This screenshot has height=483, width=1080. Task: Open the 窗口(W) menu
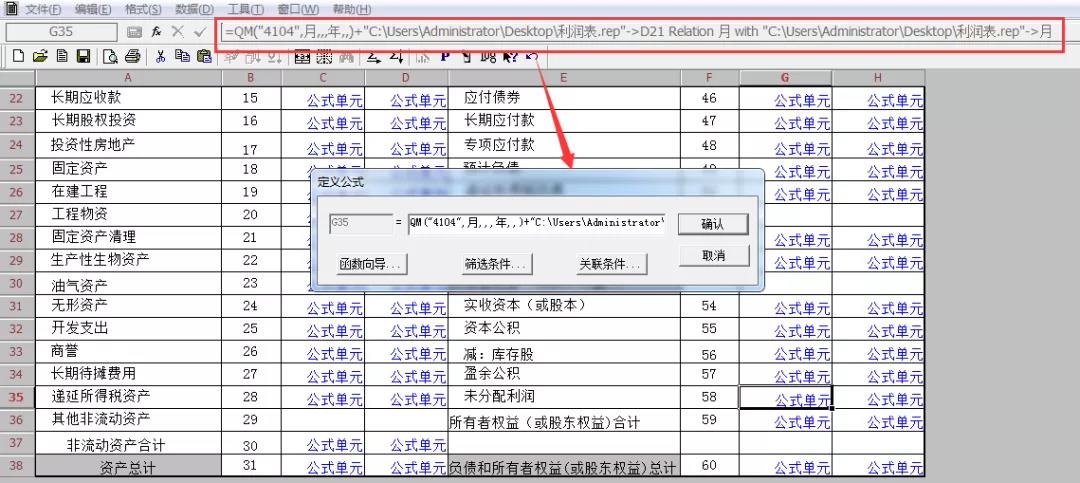click(298, 10)
